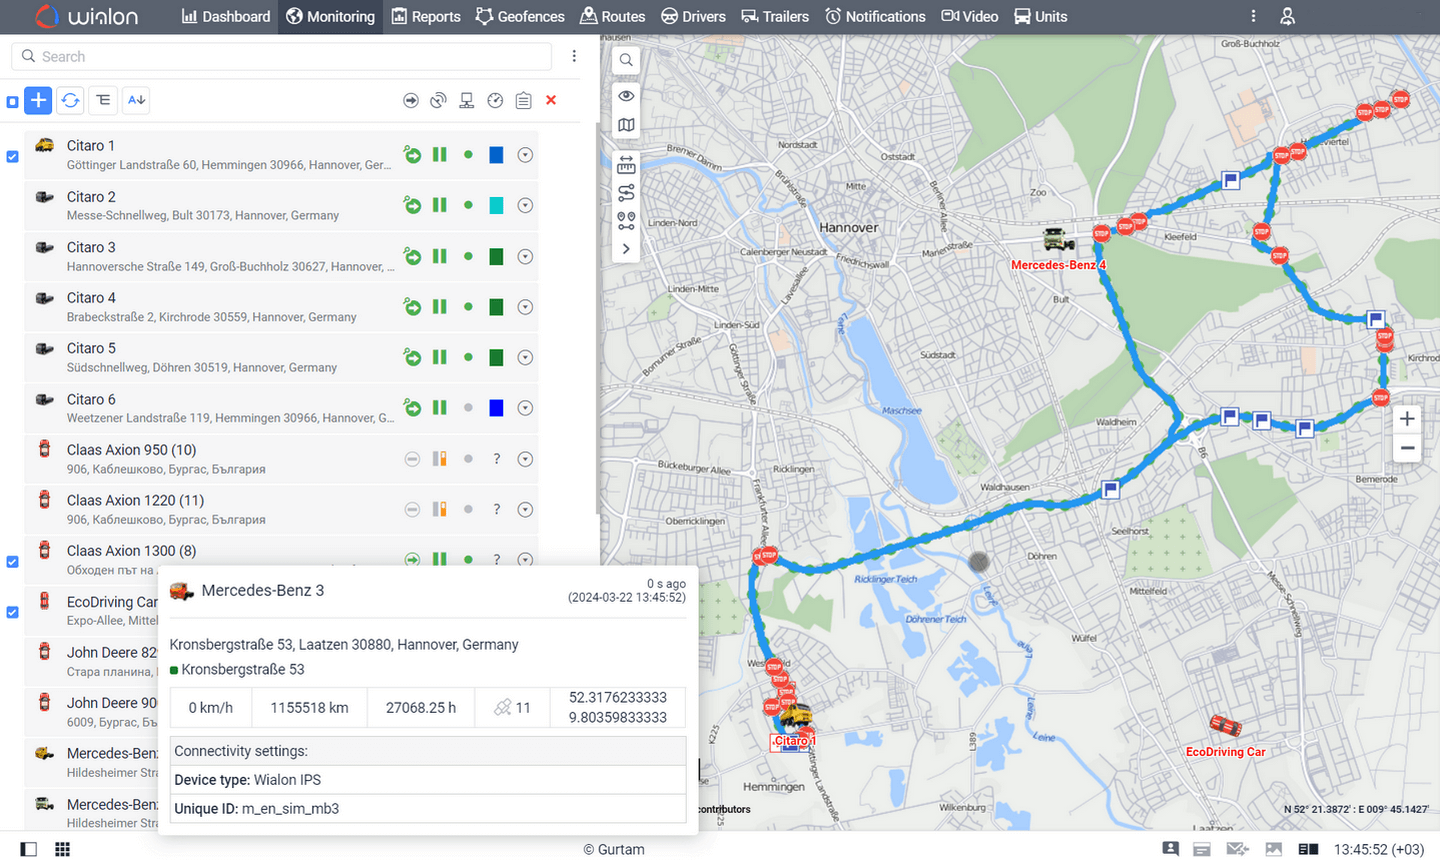1440x865 pixels.
Task: Expand the options dropdown for Citaro 5
Action: coord(525,357)
